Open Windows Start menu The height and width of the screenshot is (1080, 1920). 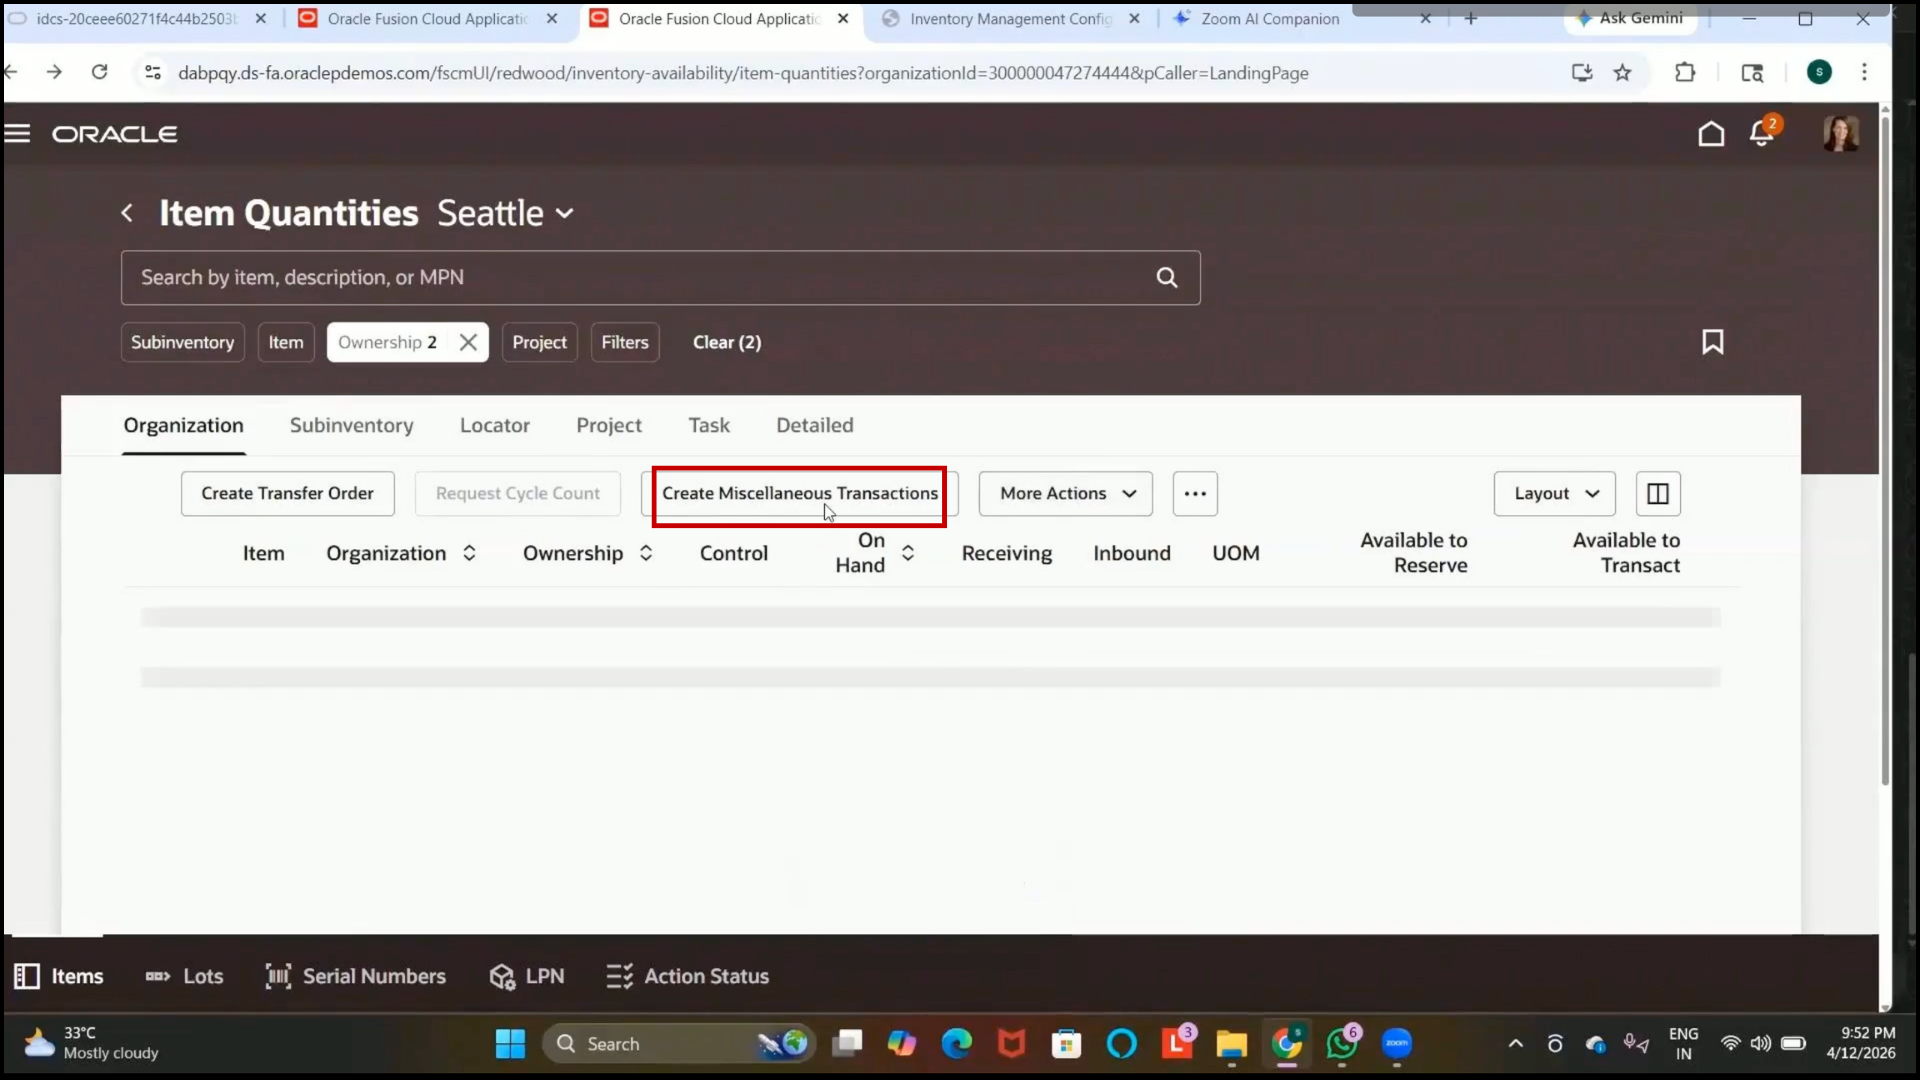pos(510,1044)
